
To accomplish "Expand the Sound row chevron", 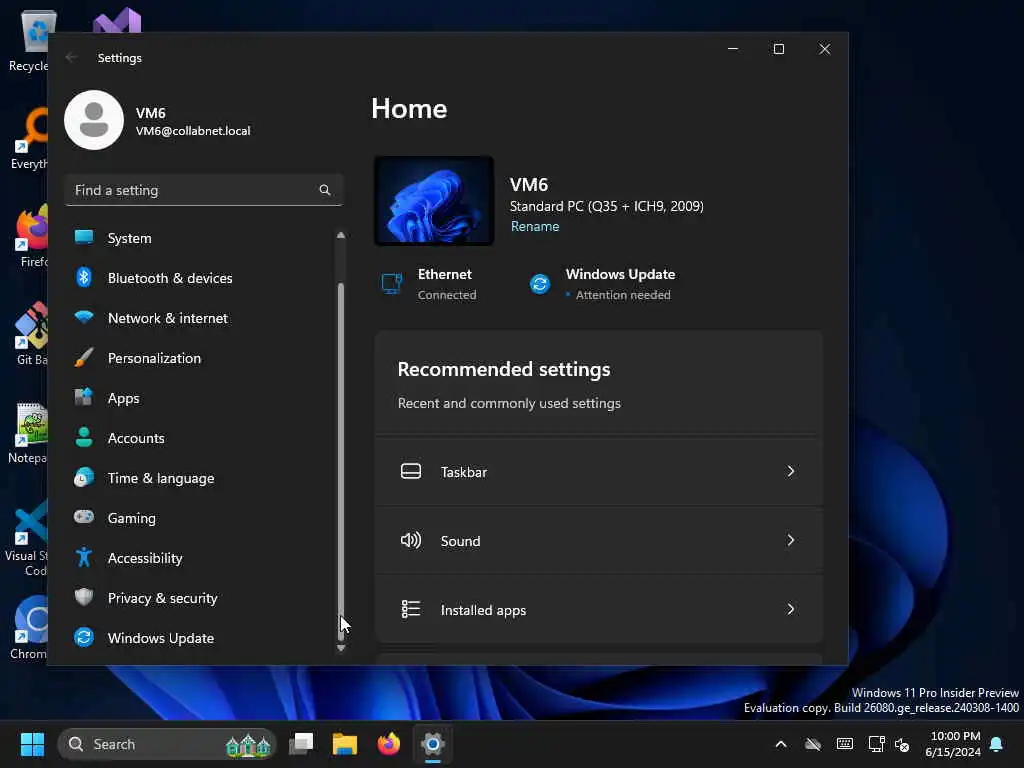I will point(791,541).
